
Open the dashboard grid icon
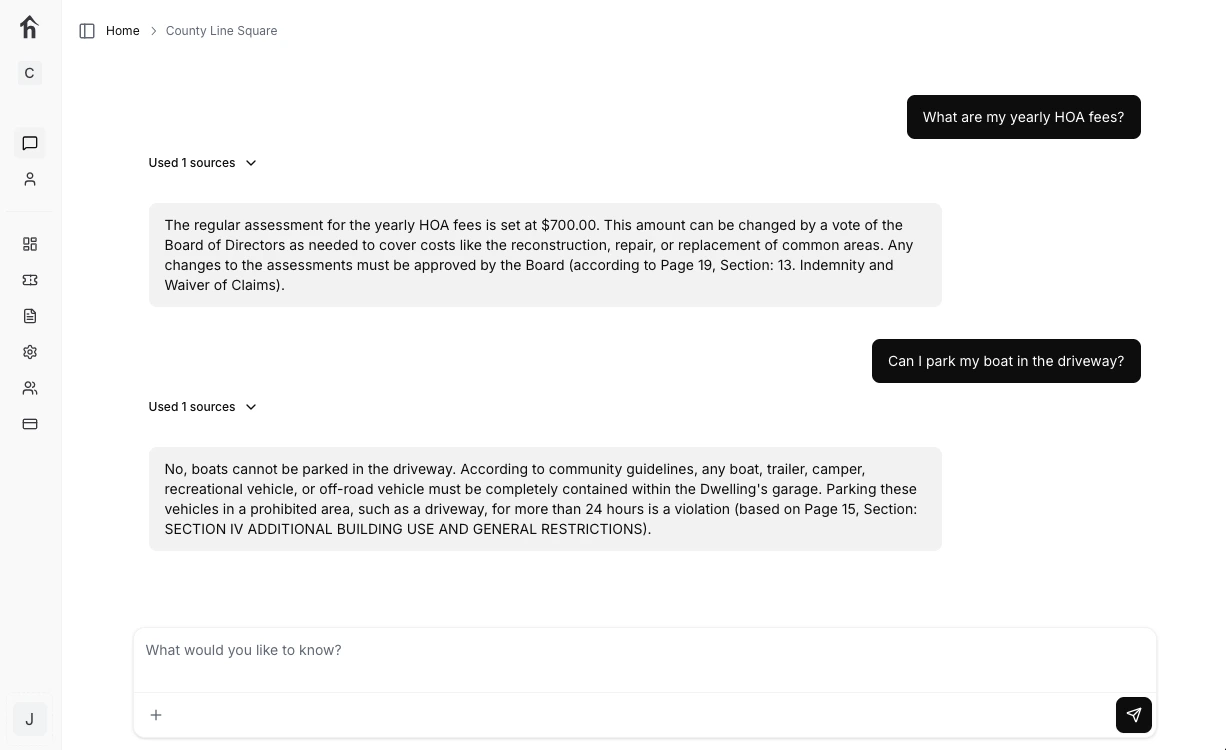(x=30, y=244)
